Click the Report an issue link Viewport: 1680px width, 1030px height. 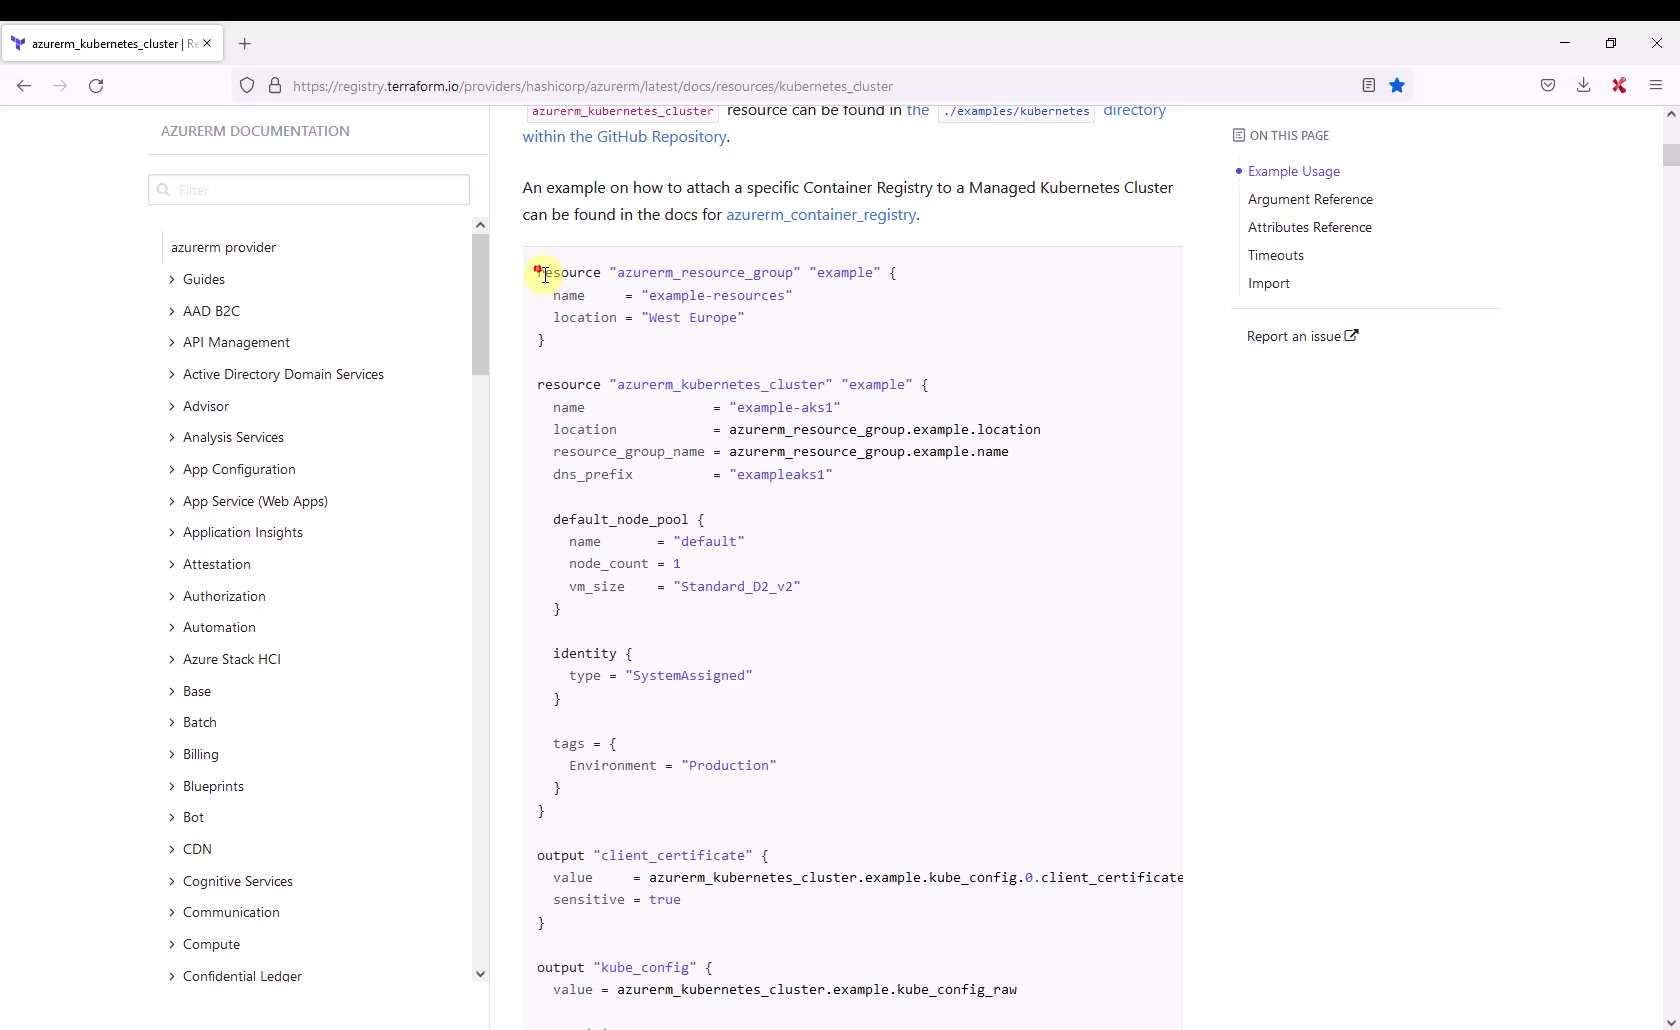click(1302, 336)
